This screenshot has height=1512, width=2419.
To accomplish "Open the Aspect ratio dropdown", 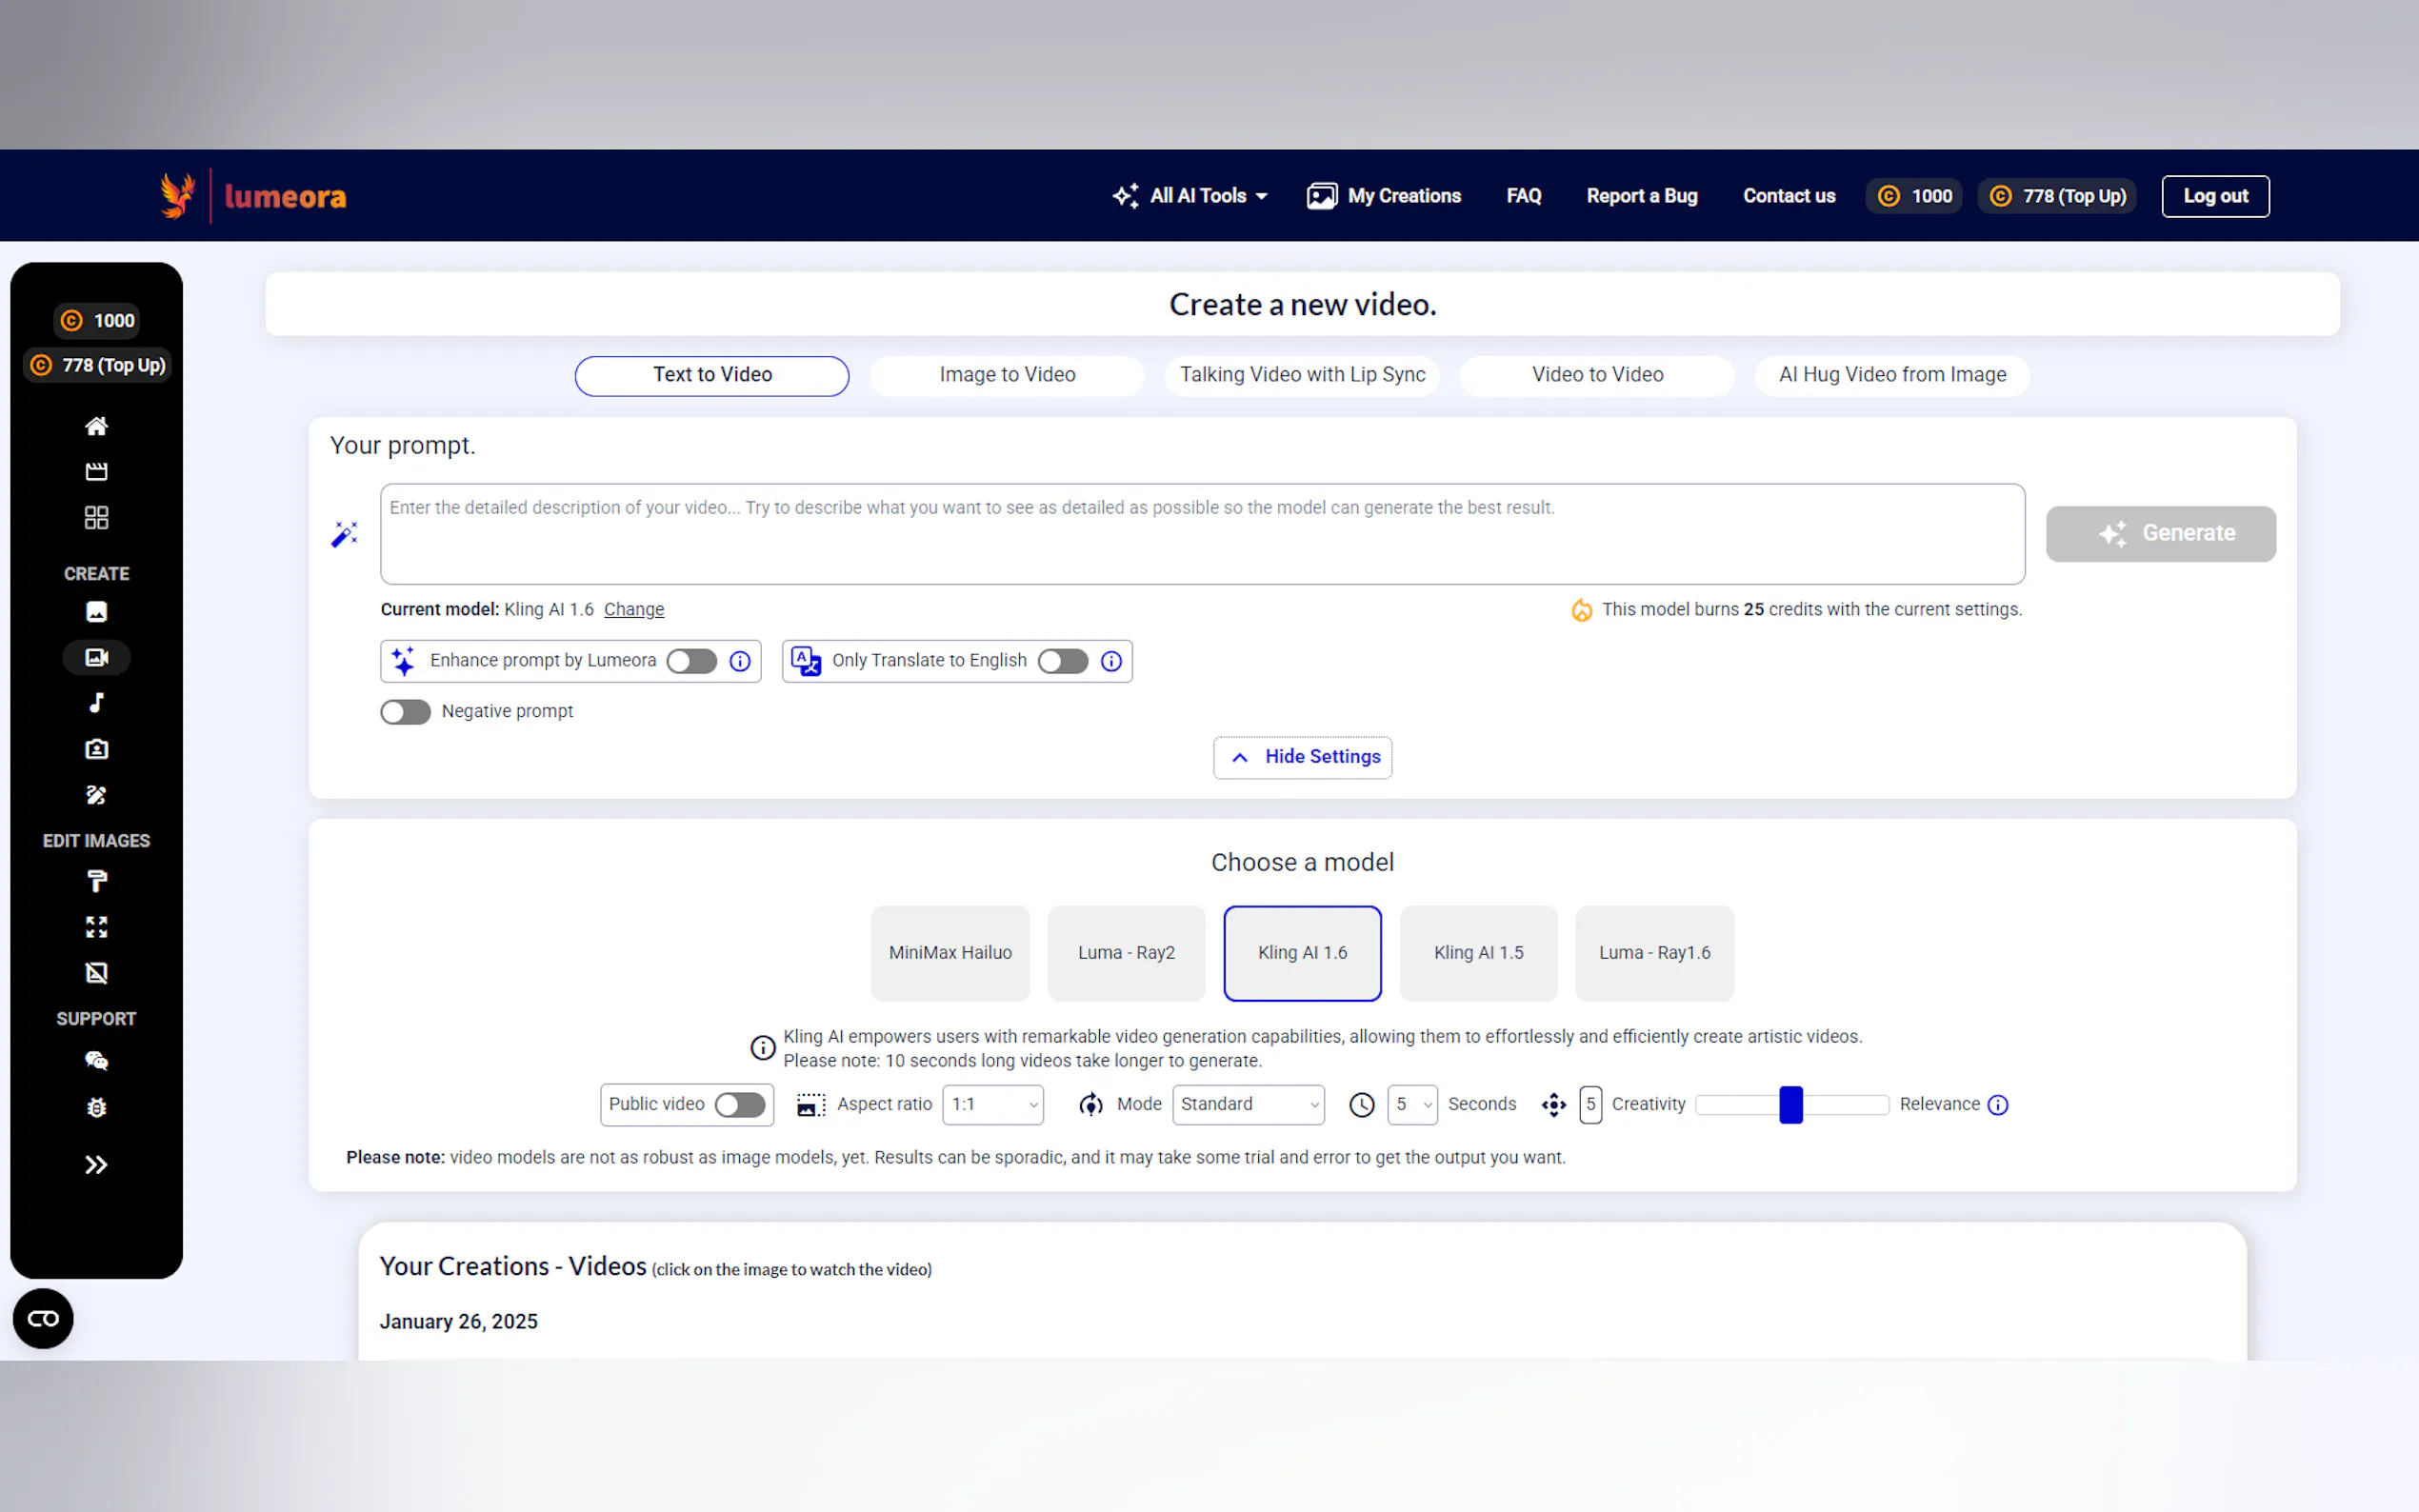I will [x=992, y=1104].
